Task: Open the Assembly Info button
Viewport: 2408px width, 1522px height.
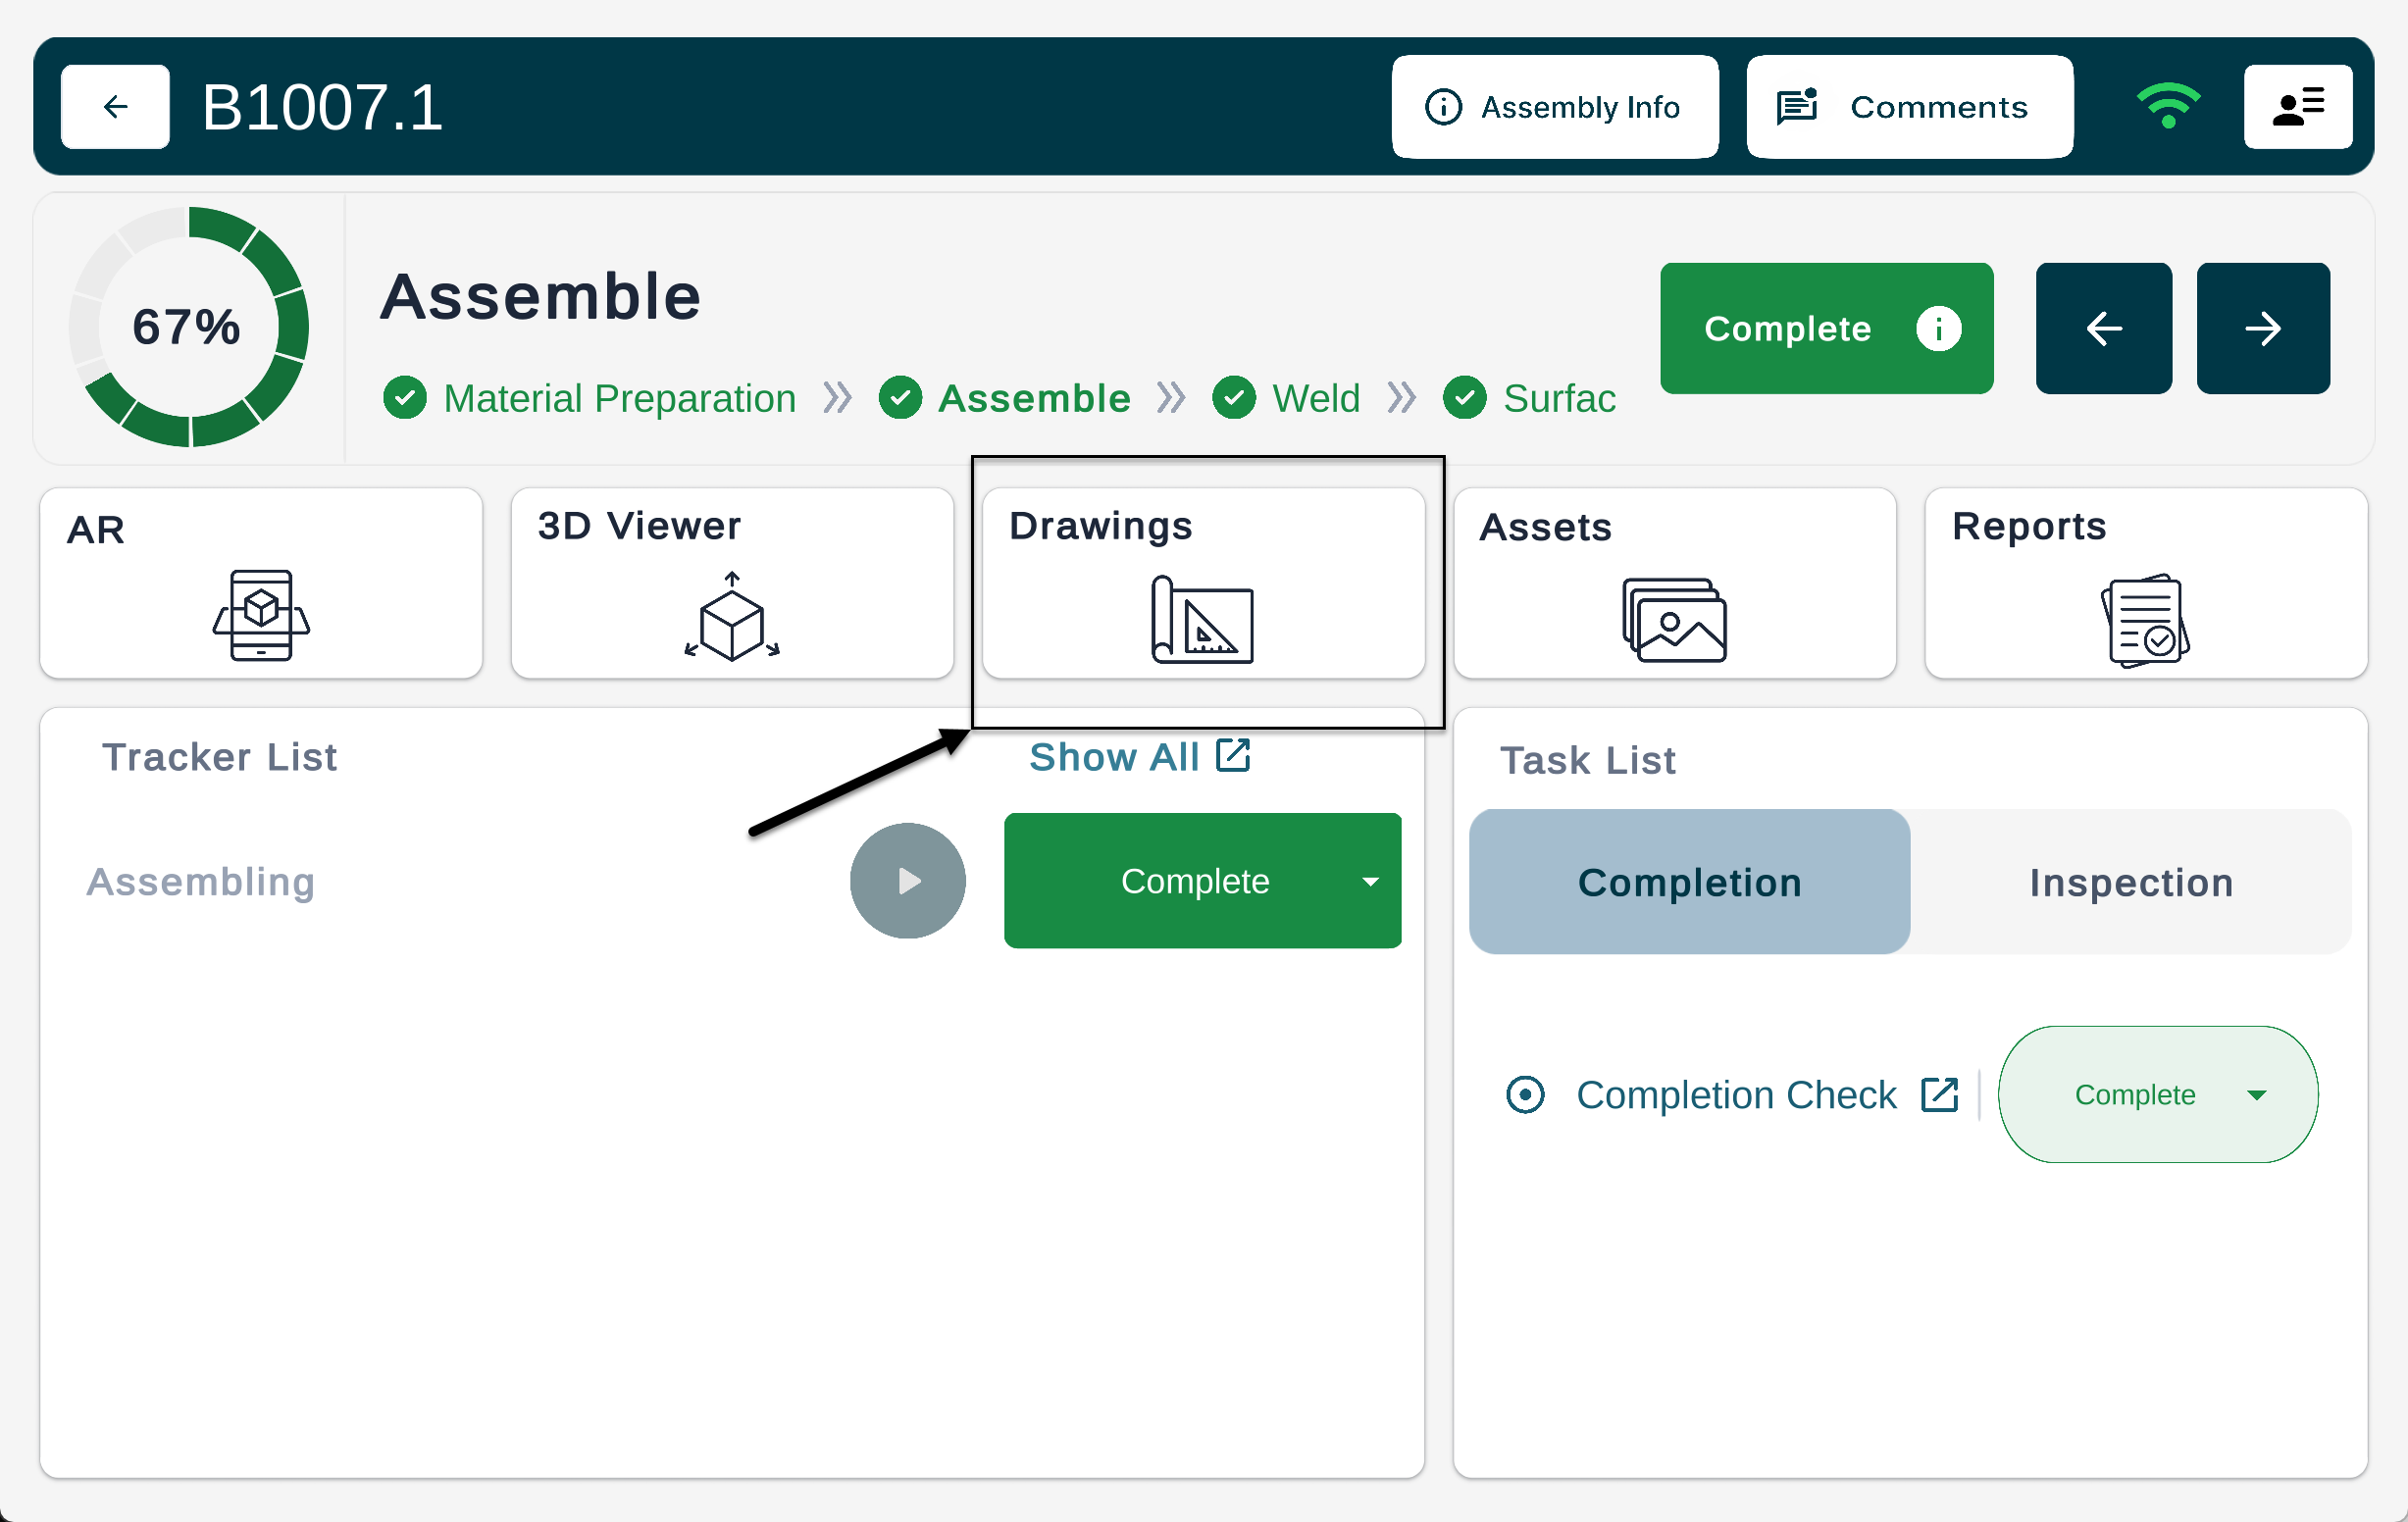Action: point(1554,107)
